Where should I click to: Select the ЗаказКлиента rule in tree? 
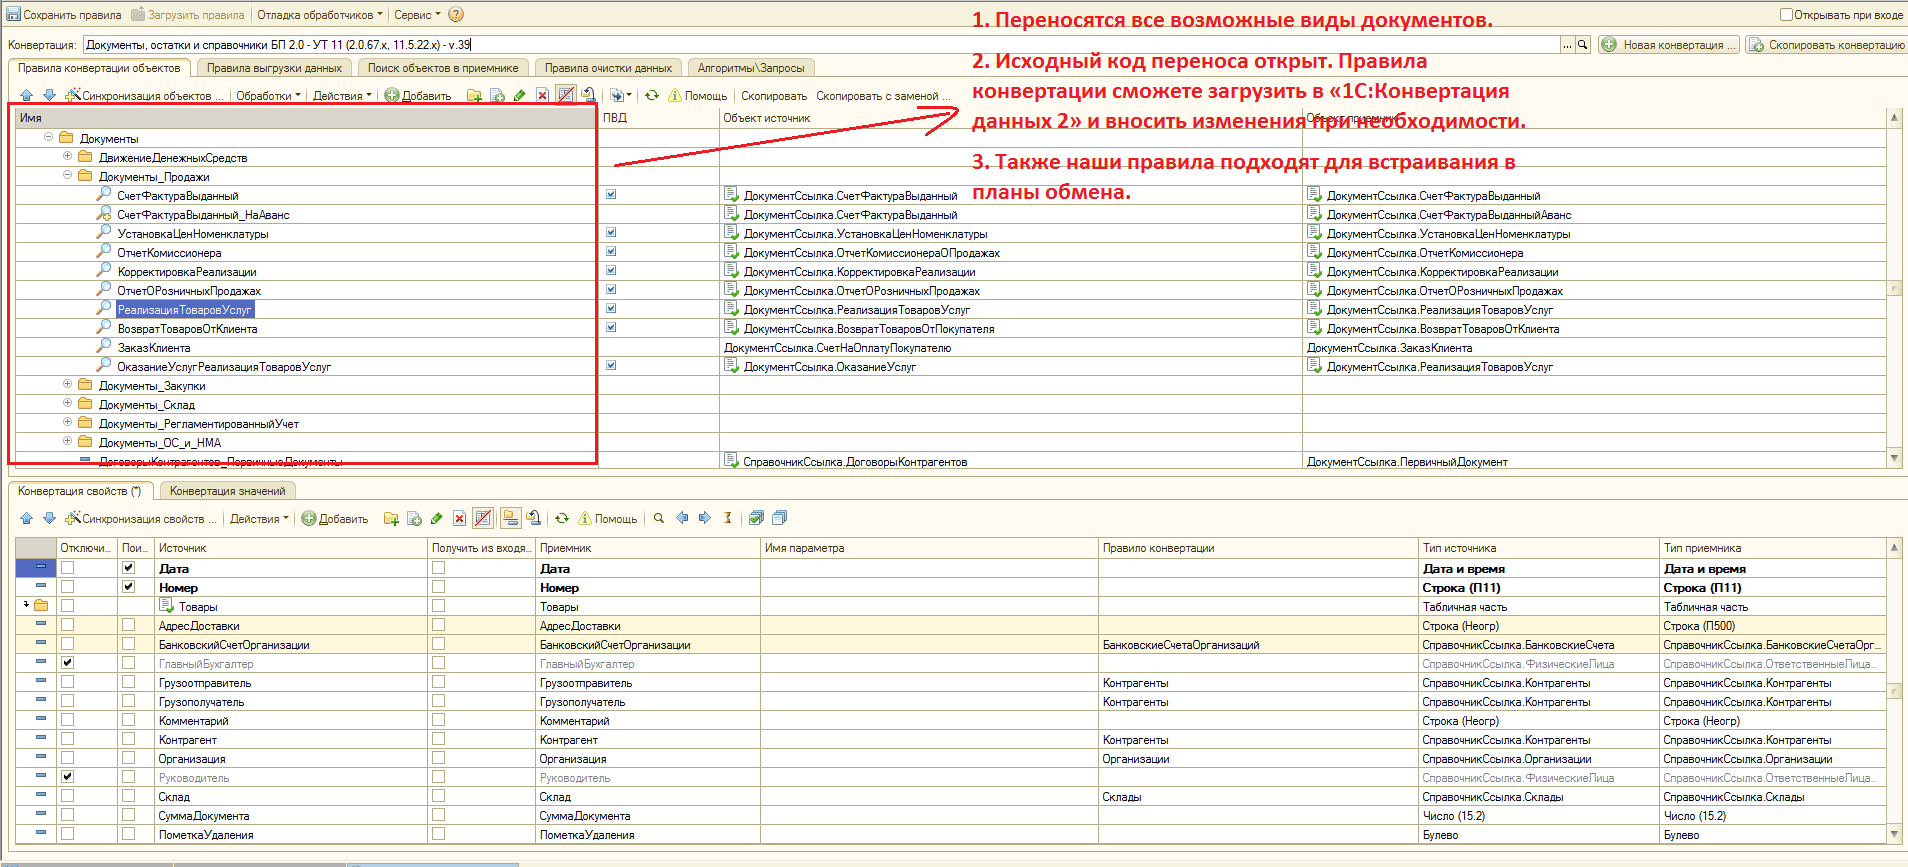(154, 348)
